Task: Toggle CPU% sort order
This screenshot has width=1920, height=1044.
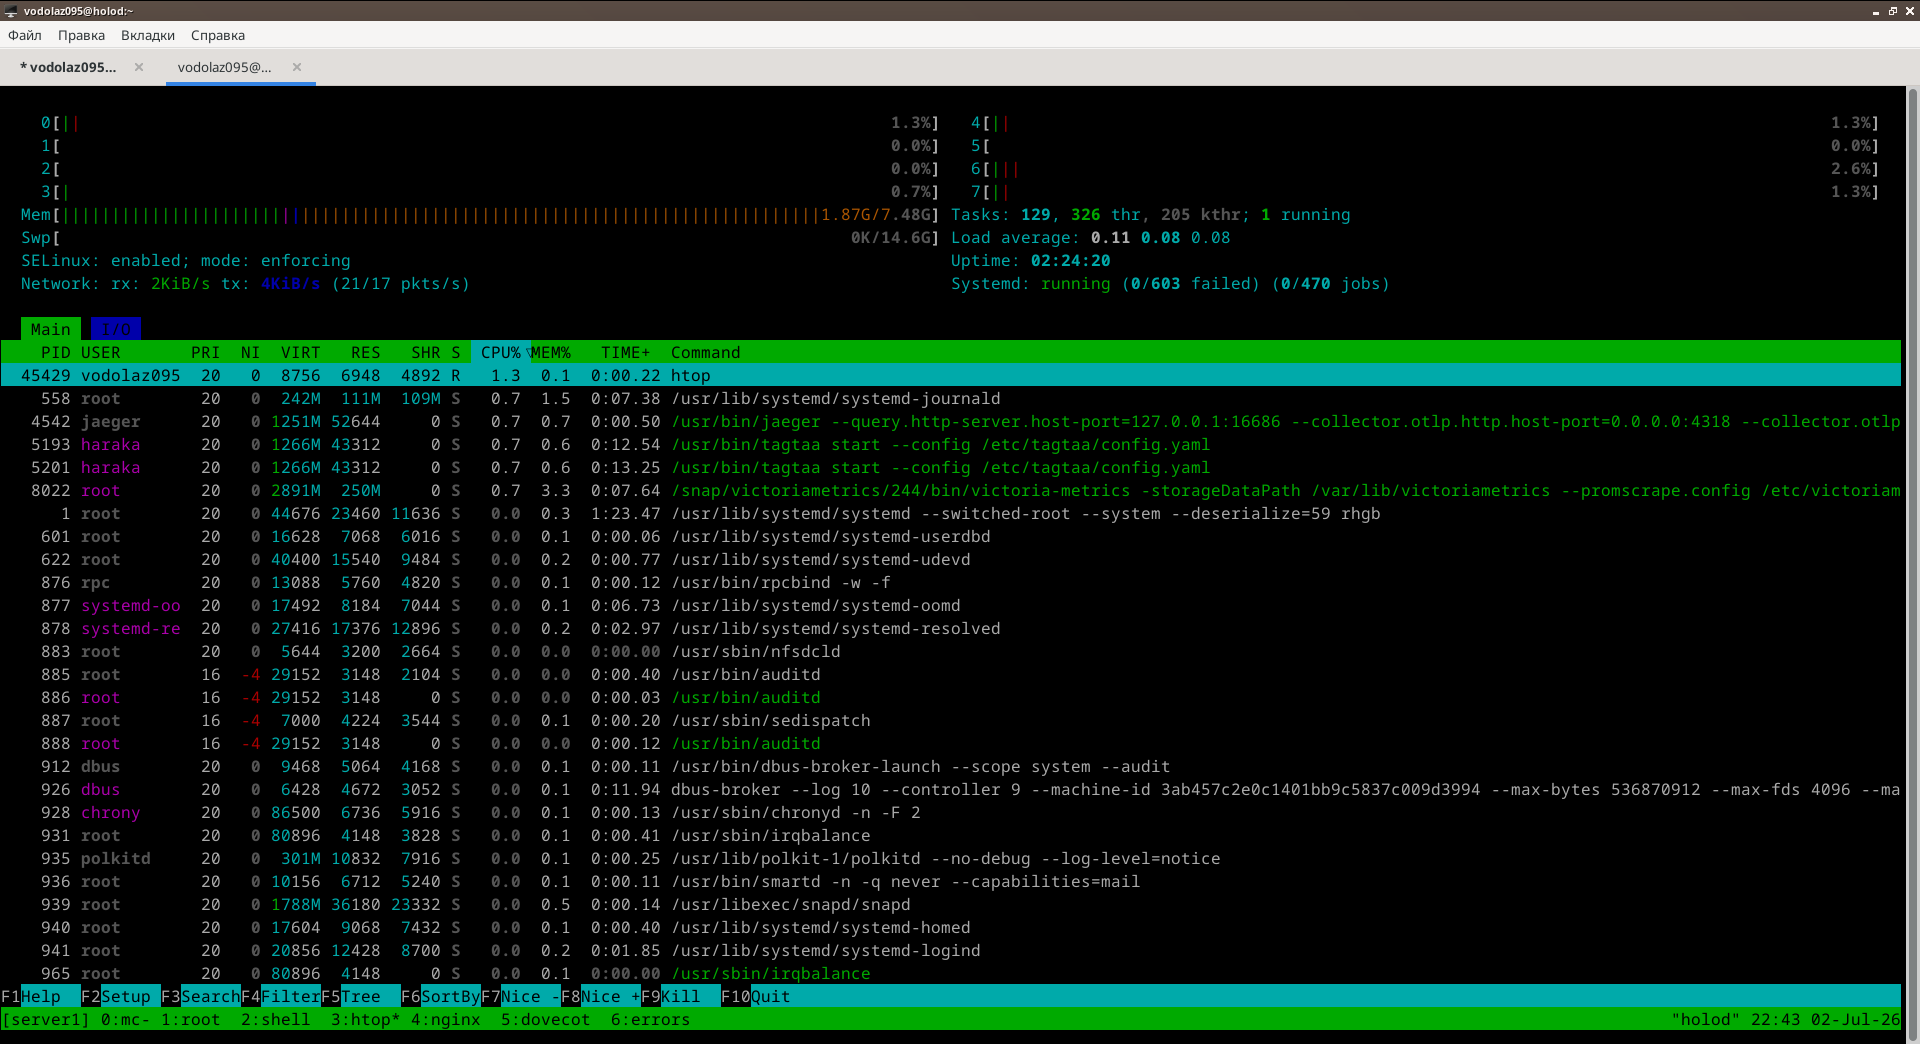Action: [x=501, y=352]
